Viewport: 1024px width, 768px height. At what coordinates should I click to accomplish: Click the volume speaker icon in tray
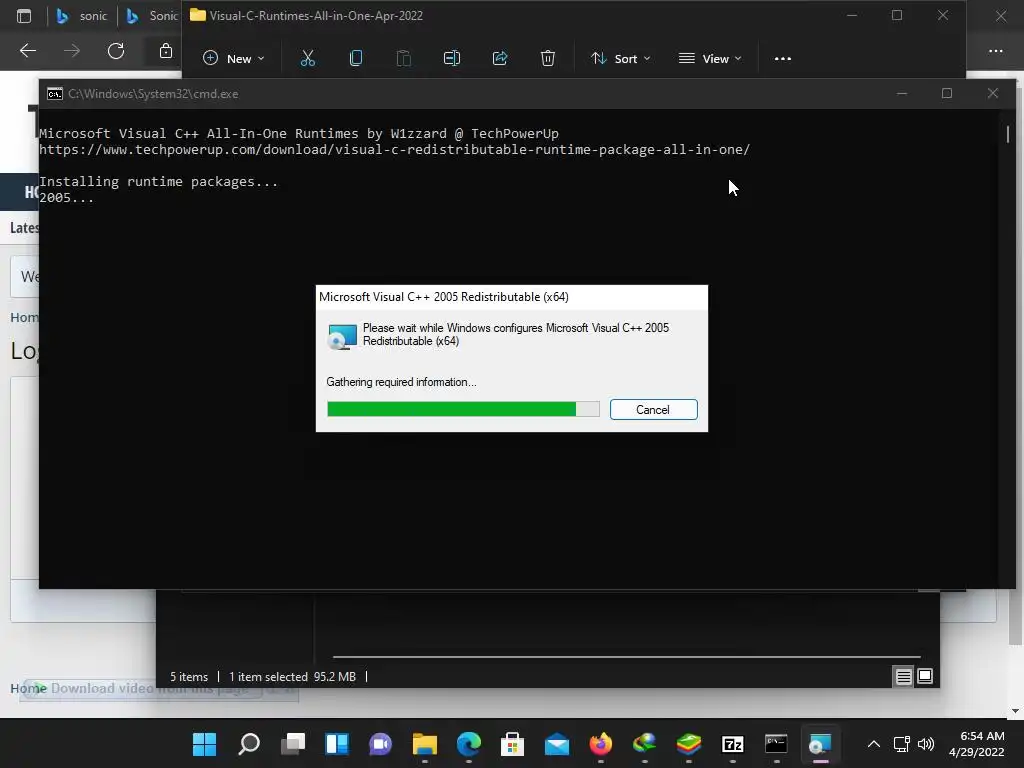pyautogui.click(x=926, y=744)
